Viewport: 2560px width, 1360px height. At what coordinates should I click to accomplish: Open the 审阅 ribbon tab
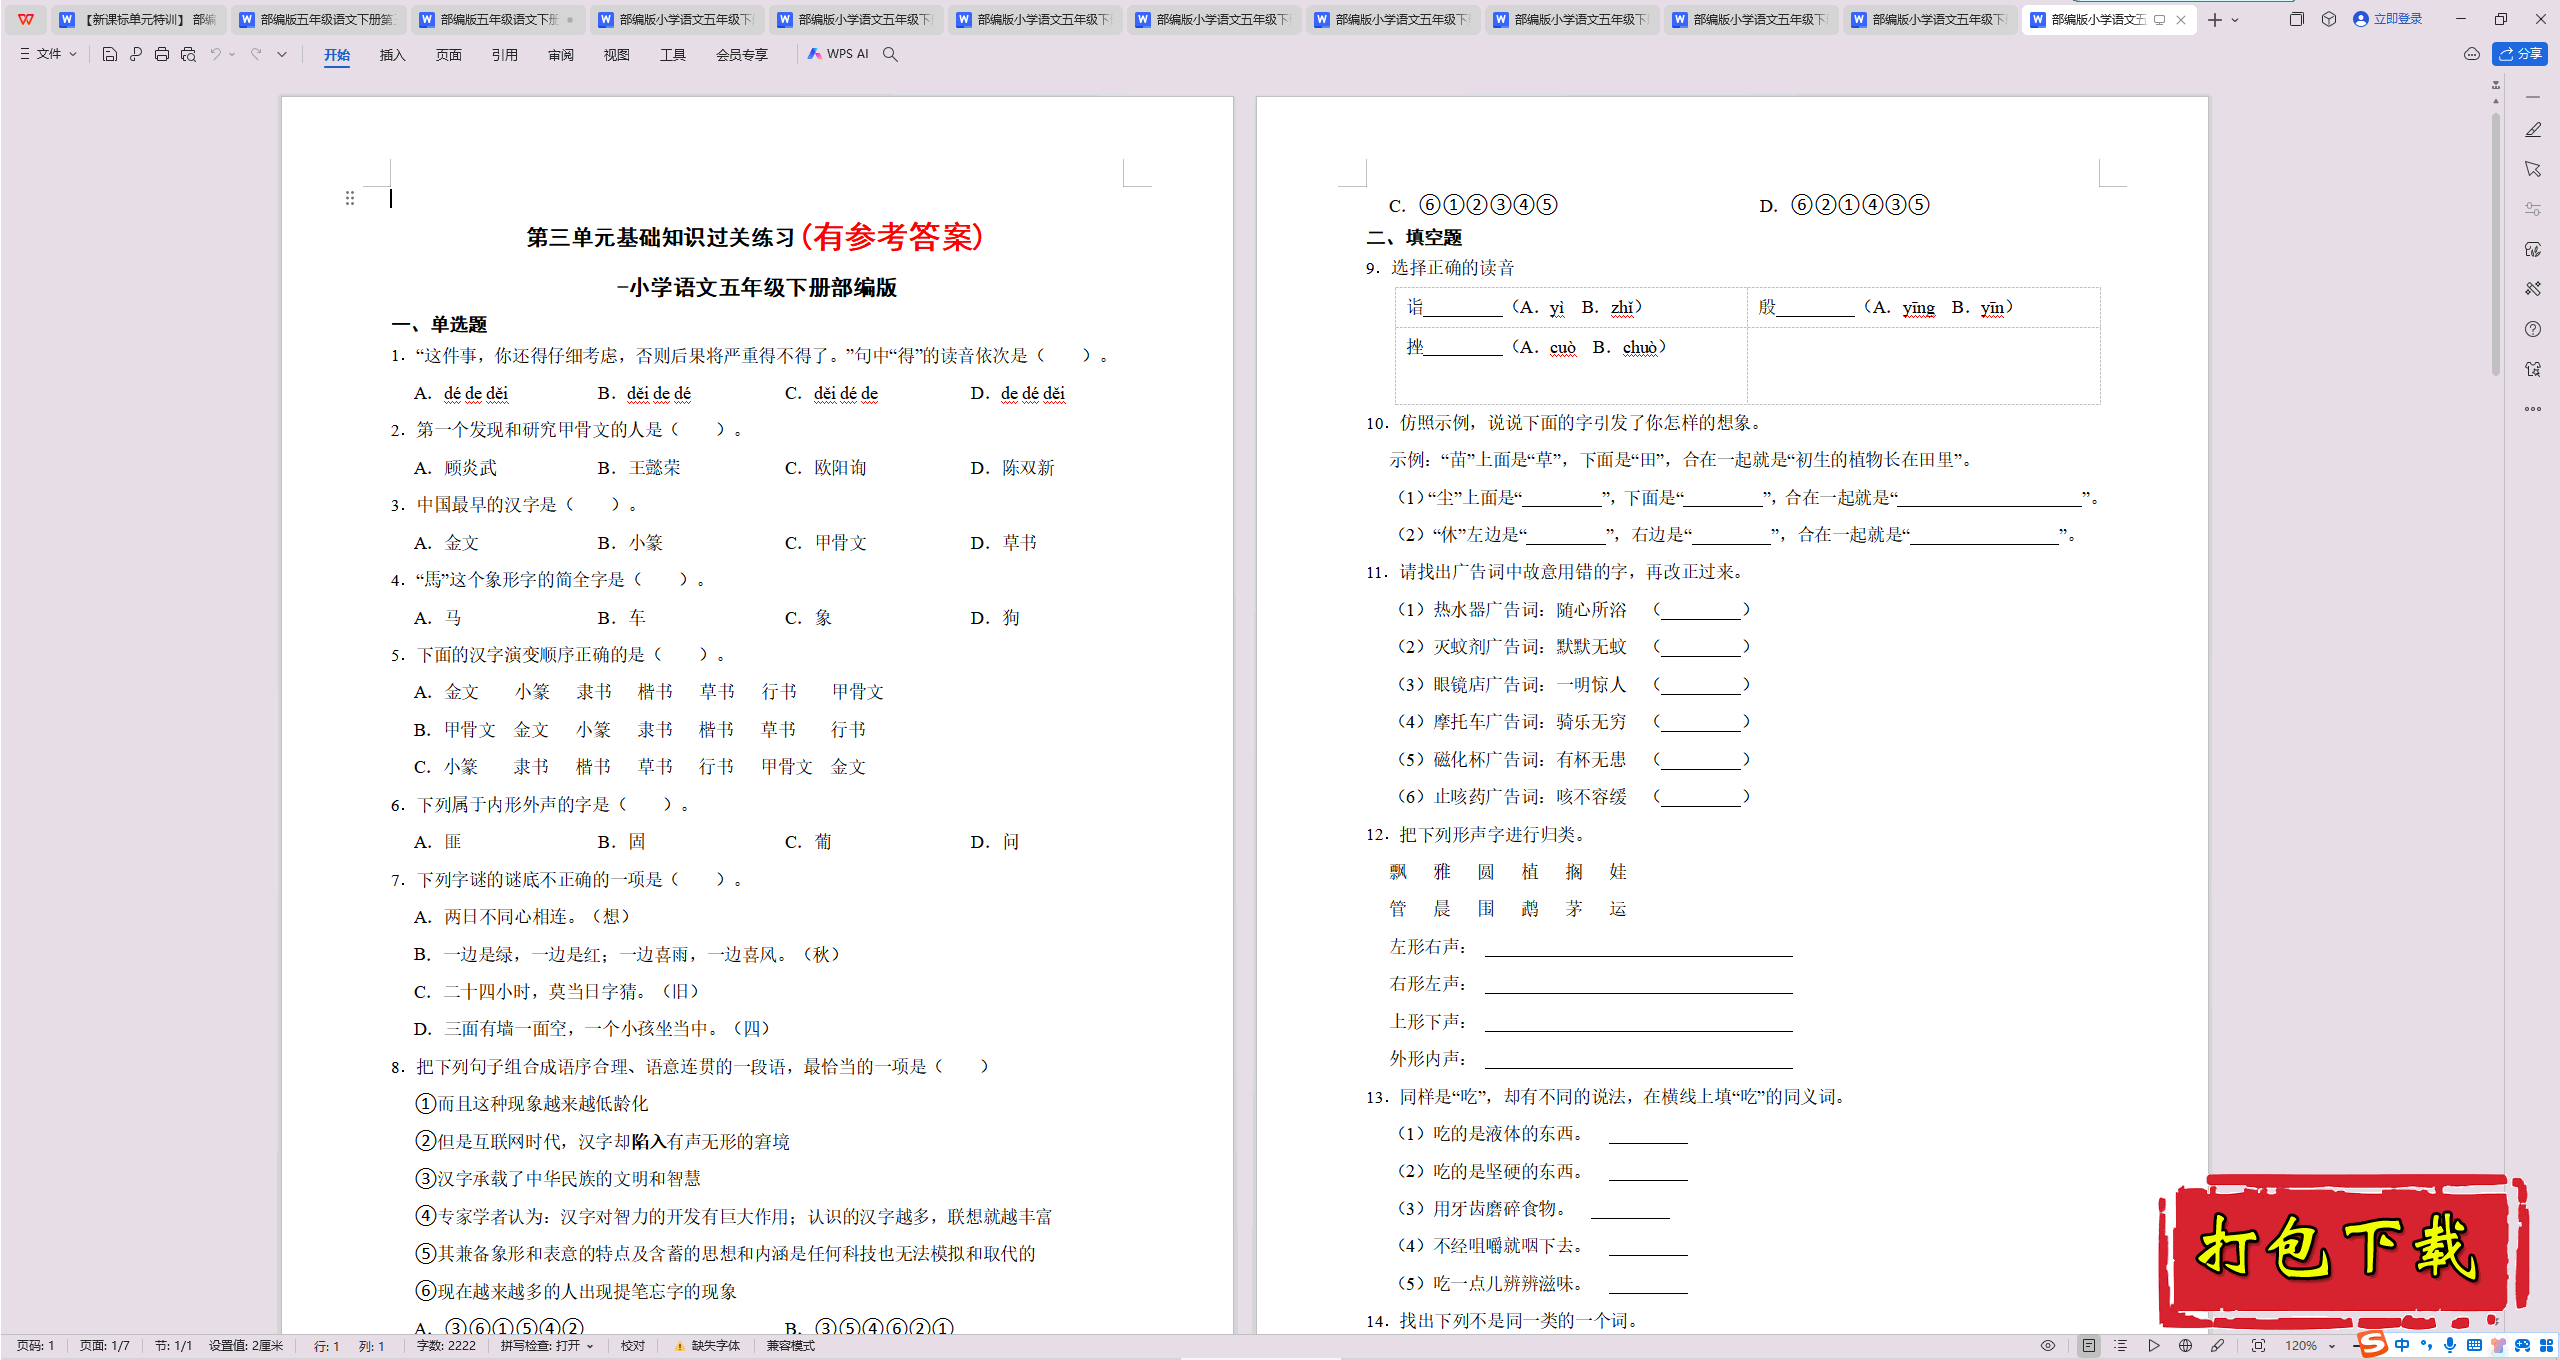pyautogui.click(x=561, y=55)
